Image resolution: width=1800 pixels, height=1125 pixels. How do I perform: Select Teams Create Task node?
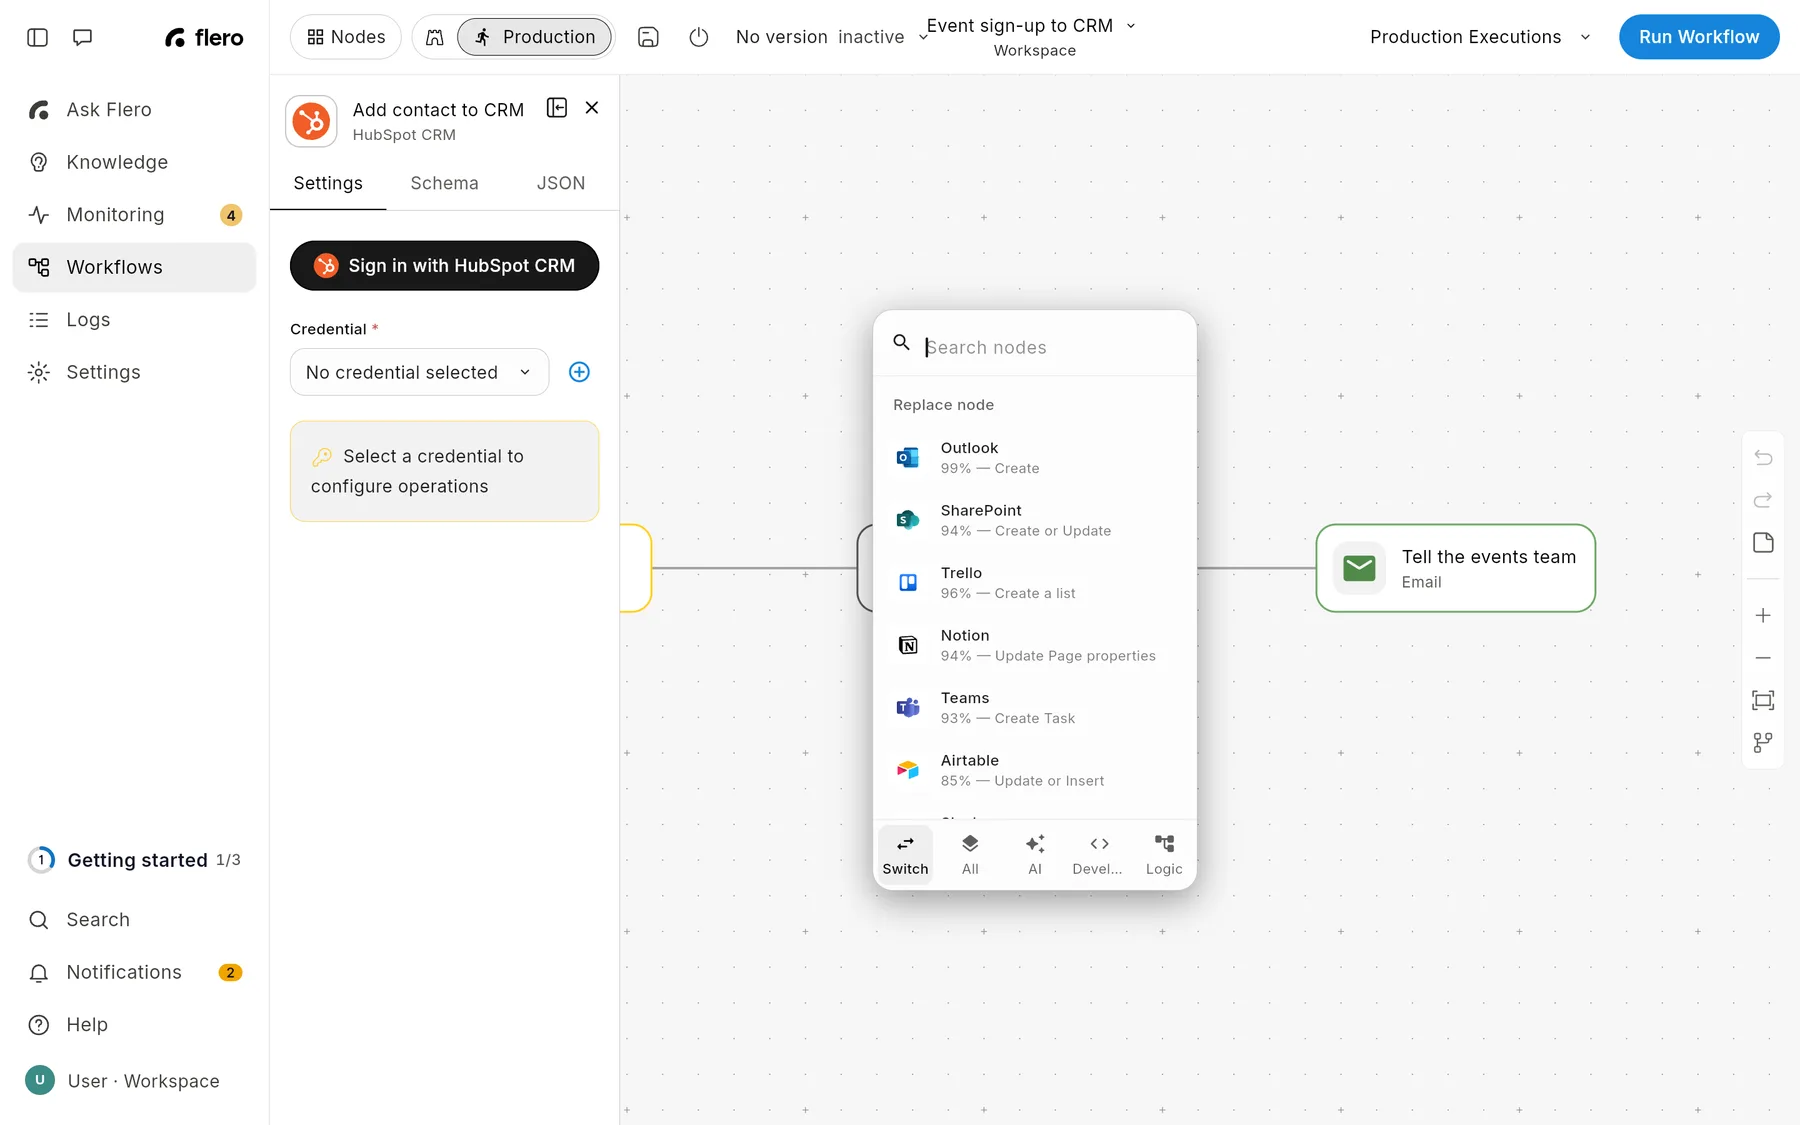tap(1035, 708)
